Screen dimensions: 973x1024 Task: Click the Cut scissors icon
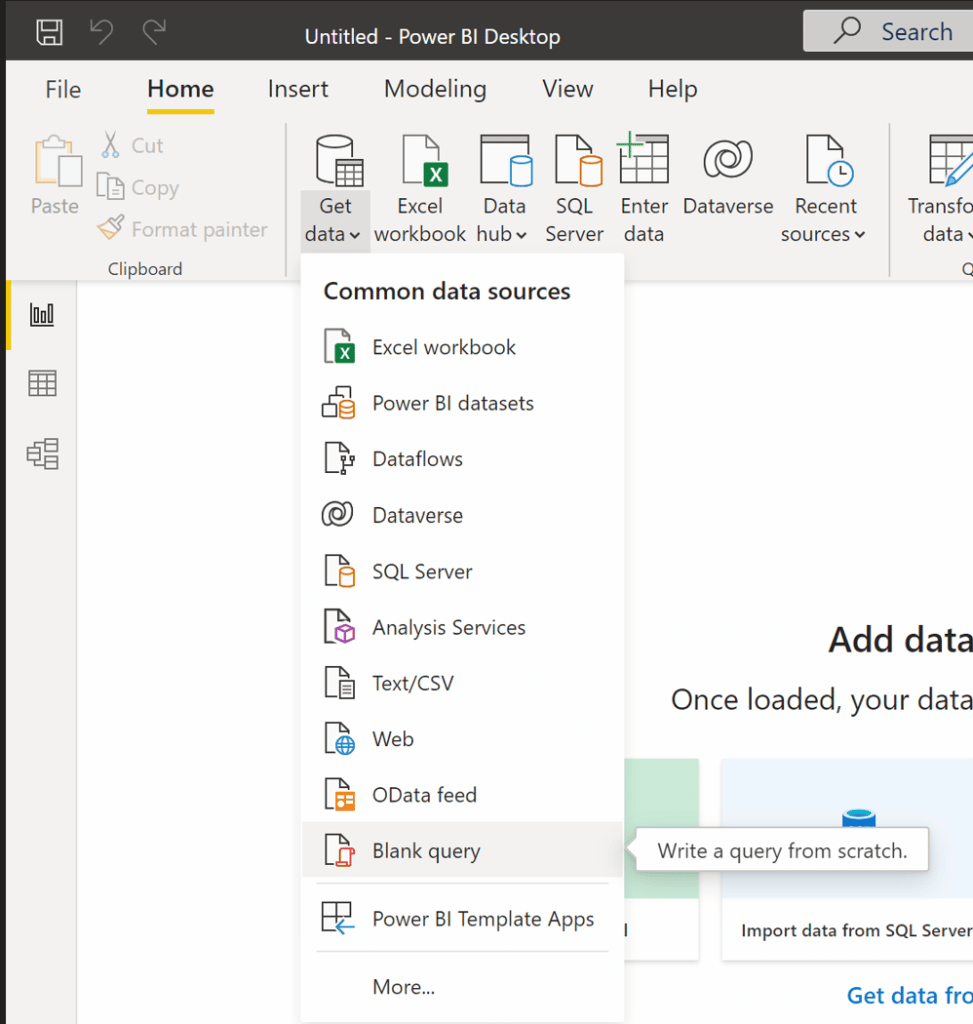tap(110, 144)
